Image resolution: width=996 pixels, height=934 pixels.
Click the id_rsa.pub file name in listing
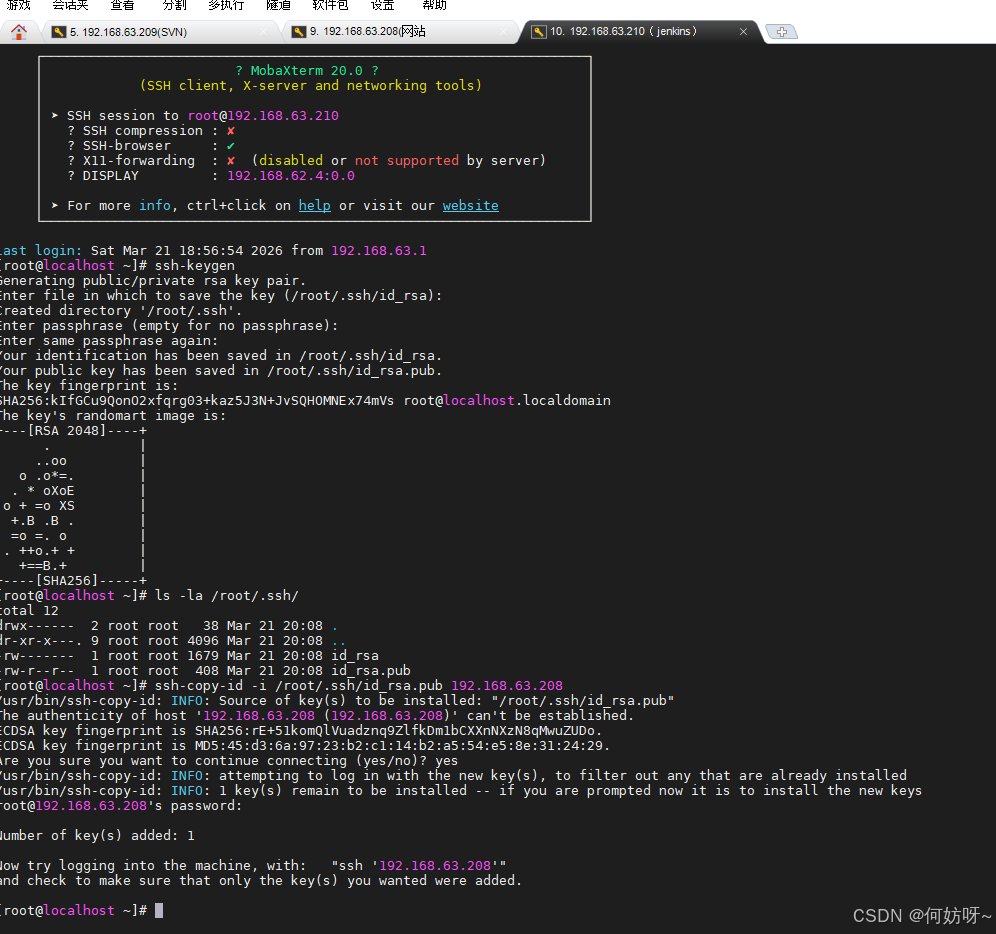coord(371,671)
